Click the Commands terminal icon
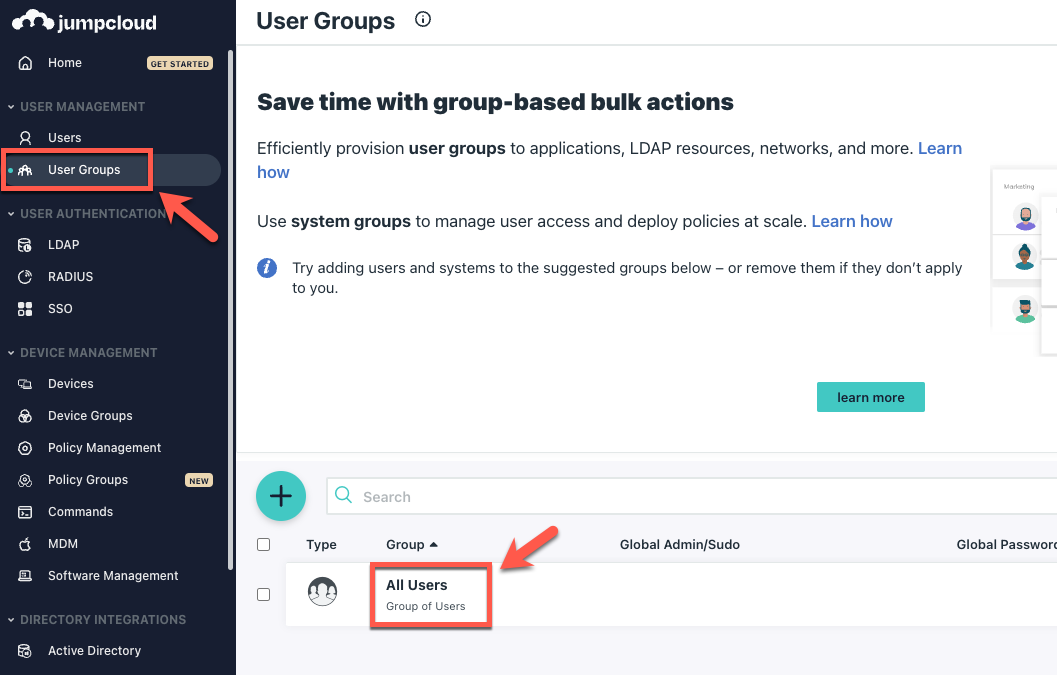The height and width of the screenshot is (675, 1057). pos(25,512)
